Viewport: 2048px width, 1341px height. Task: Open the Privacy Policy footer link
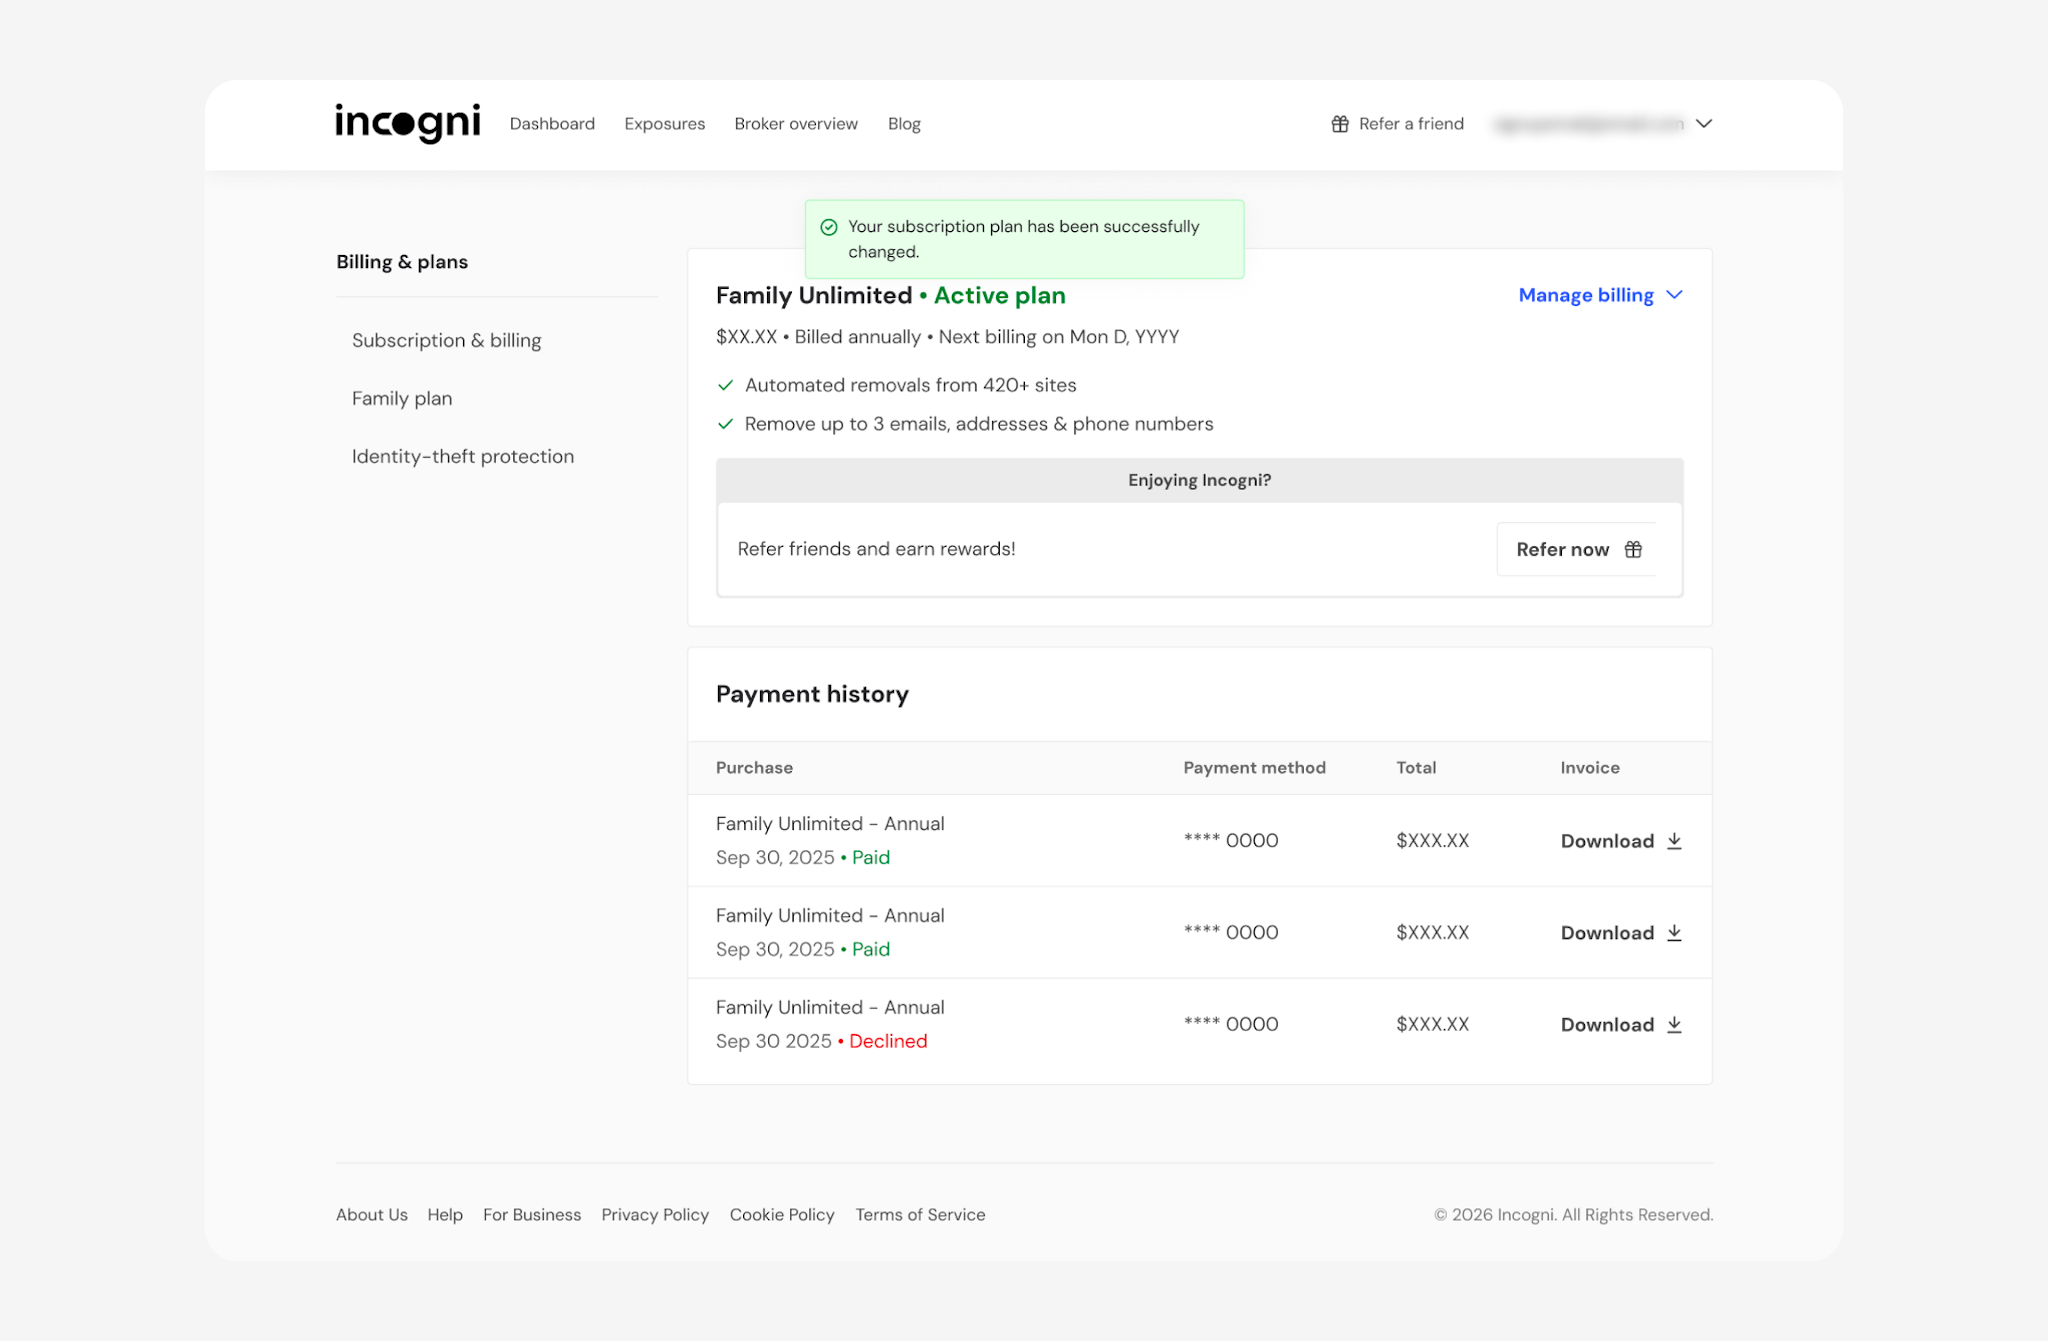(655, 1215)
